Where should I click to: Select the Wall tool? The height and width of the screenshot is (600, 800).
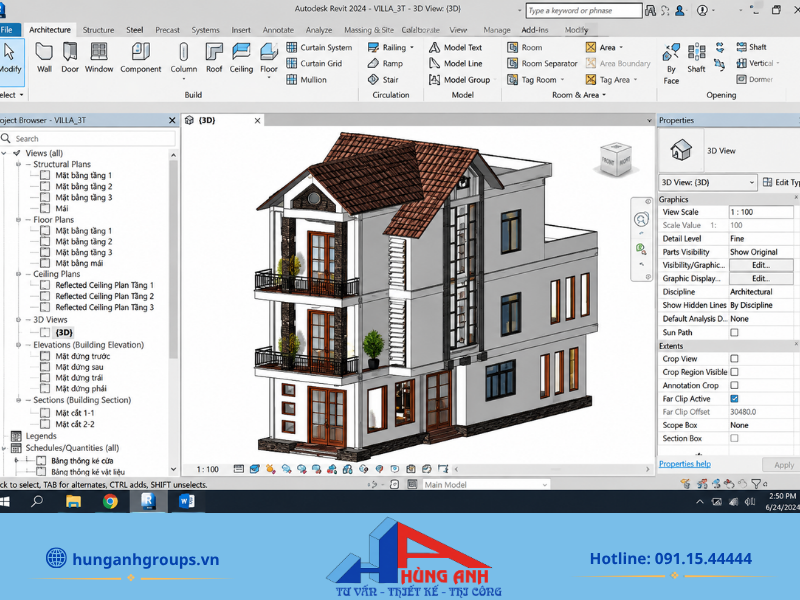point(44,58)
